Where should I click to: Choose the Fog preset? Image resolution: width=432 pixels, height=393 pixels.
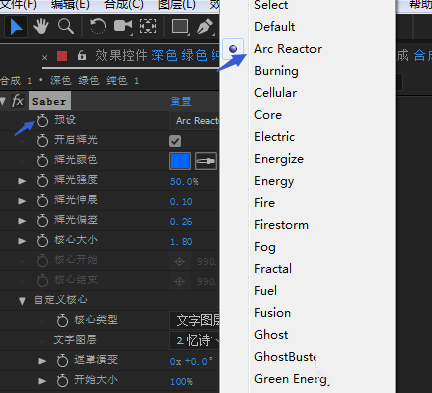click(x=265, y=247)
